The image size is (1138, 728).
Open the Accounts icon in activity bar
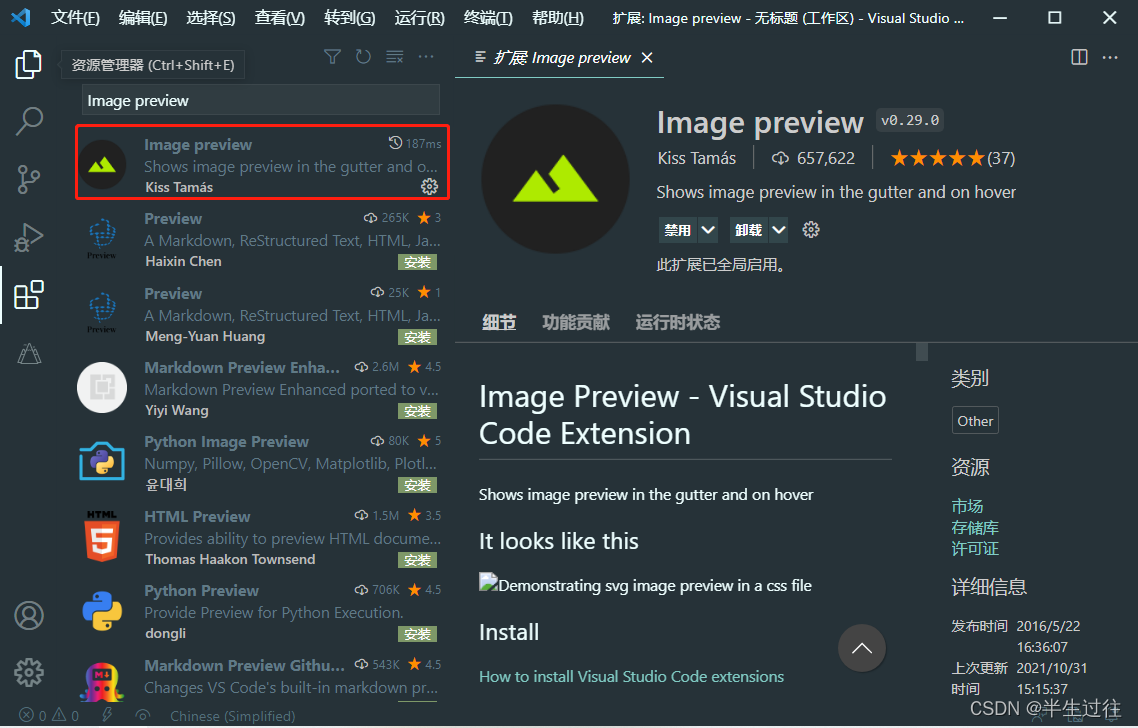(x=29, y=615)
